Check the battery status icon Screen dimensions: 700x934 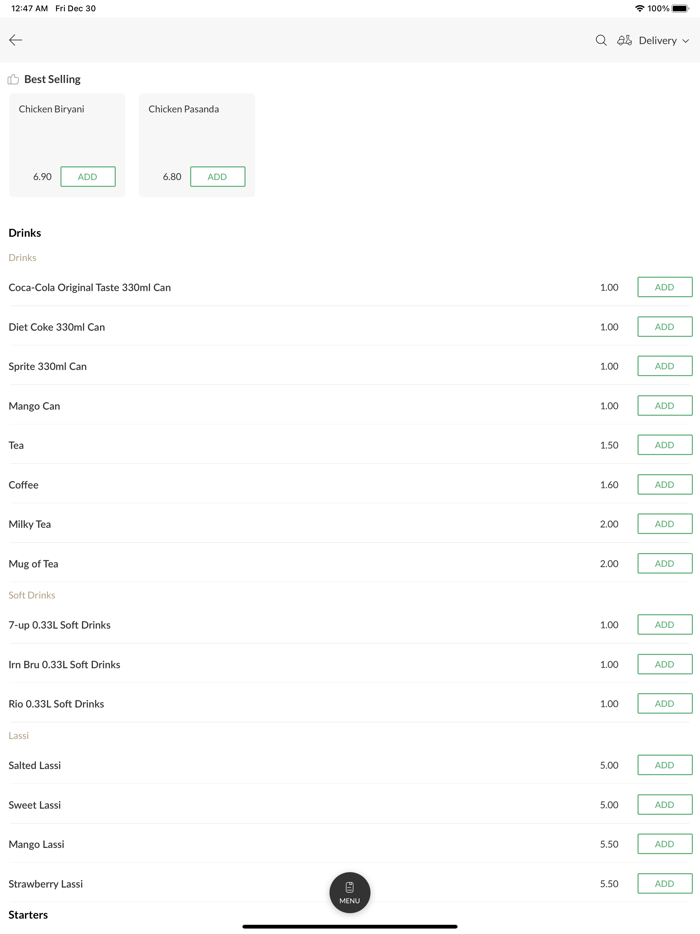click(x=680, y=8)
